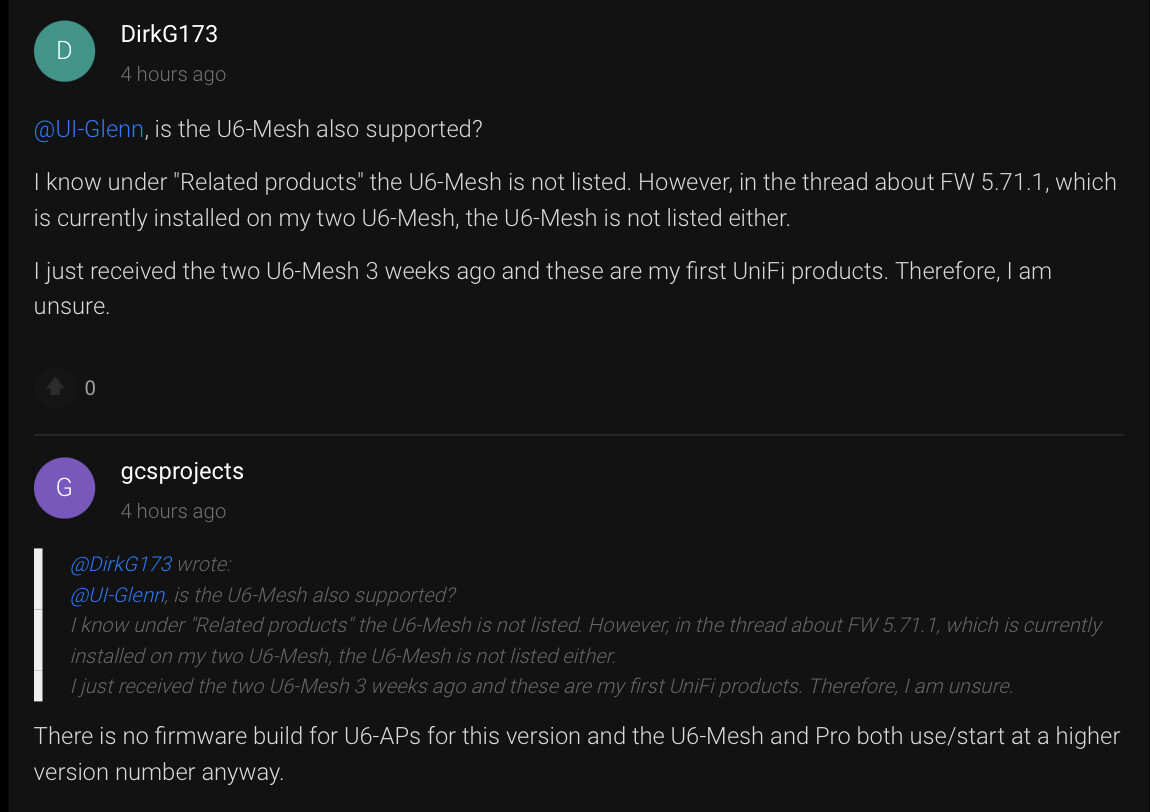
Task: Open the DirkG173 username in the post header
Action: point(169,34)
